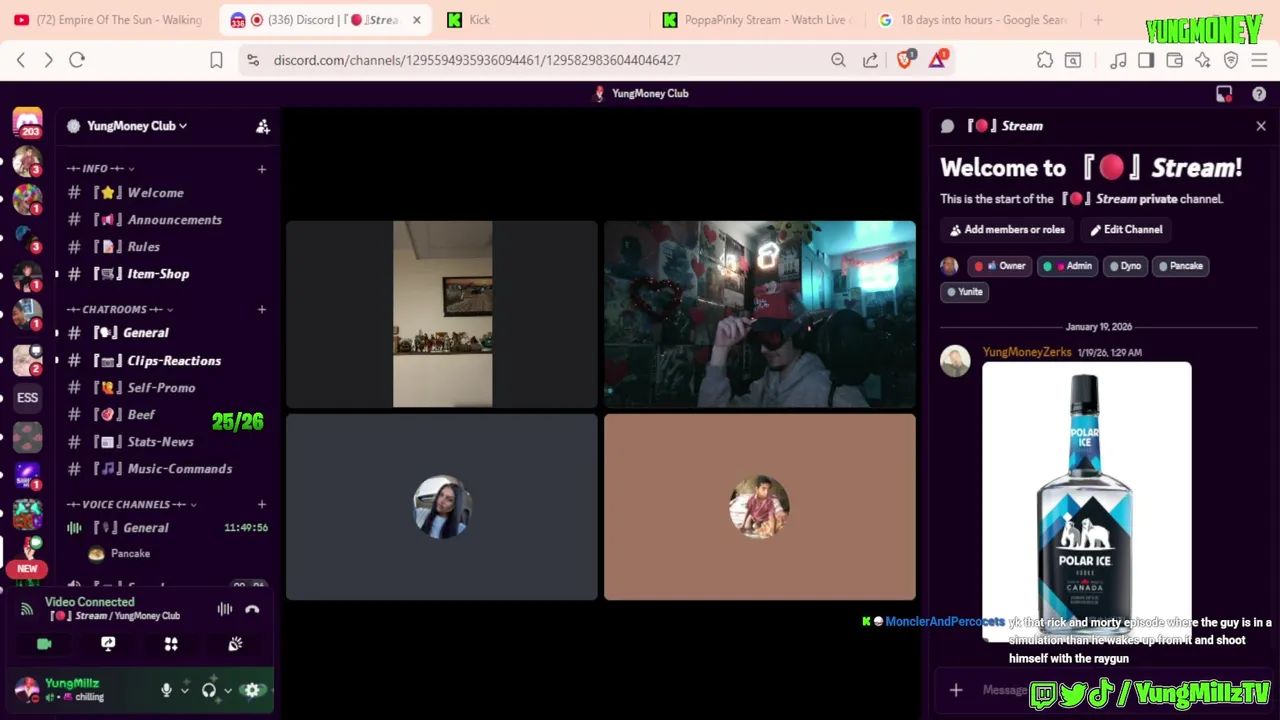Click Edit Channel button

pos(1126,230)
